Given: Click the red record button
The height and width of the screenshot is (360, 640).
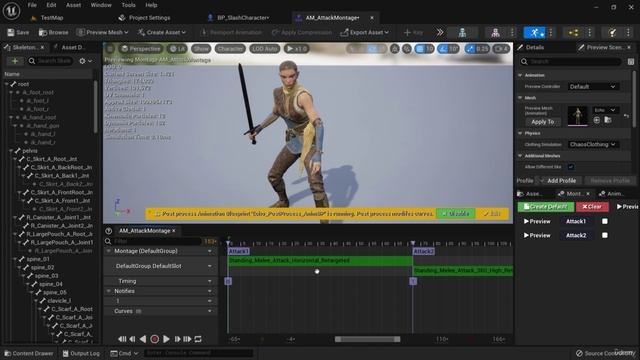Looking at the screenshot, I should 154,339.
